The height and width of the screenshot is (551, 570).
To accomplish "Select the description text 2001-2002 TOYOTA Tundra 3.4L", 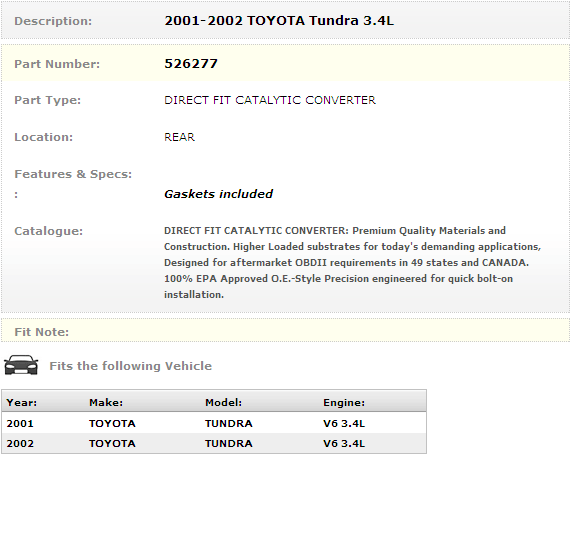I will [x=279, y=21].
